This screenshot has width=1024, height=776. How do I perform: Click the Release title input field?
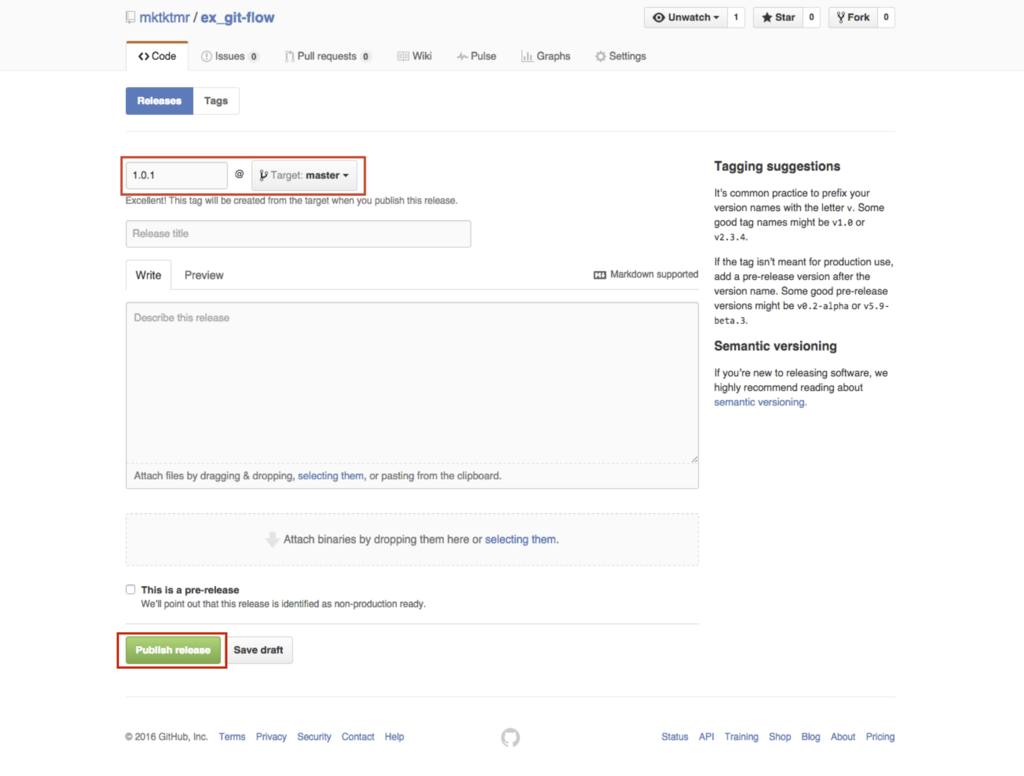point(298,234)
